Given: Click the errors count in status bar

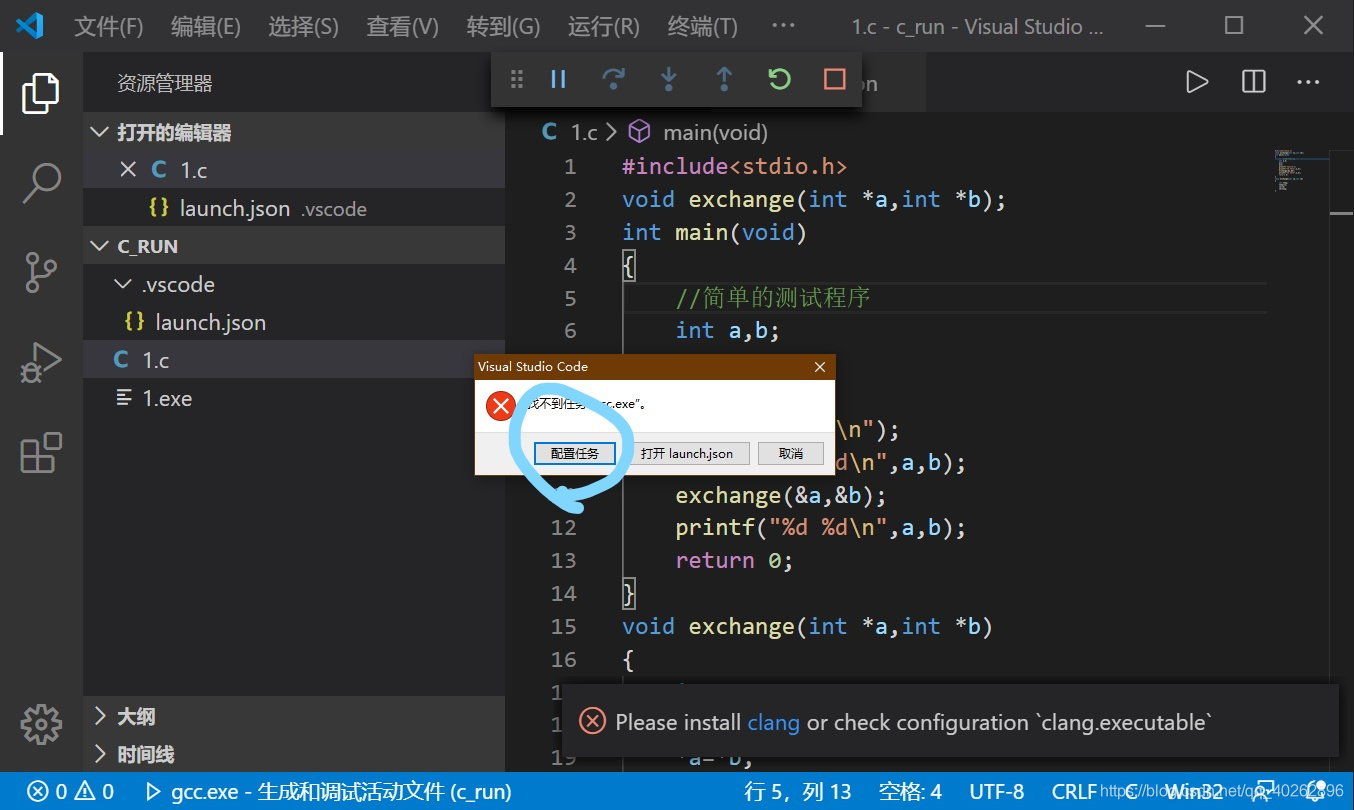Looking at the screenshot, I should [48, 792].
